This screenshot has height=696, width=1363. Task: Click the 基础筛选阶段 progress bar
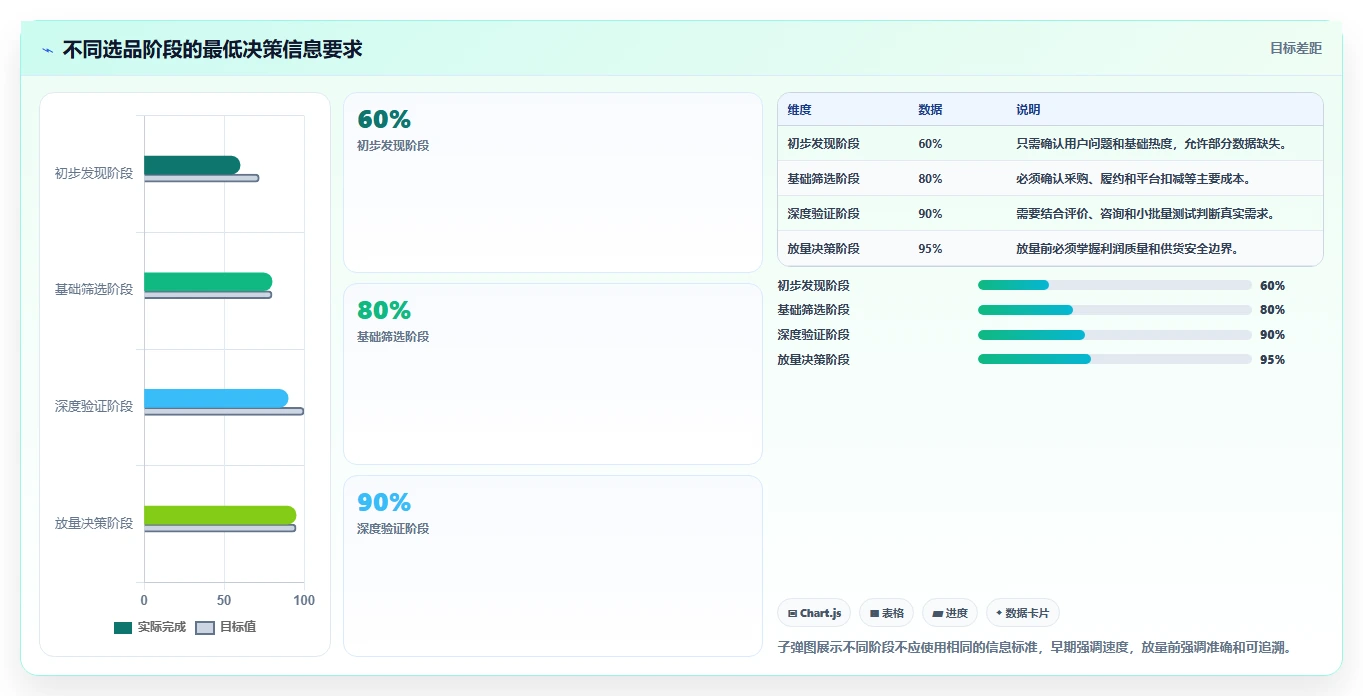tap(1114, 310)
